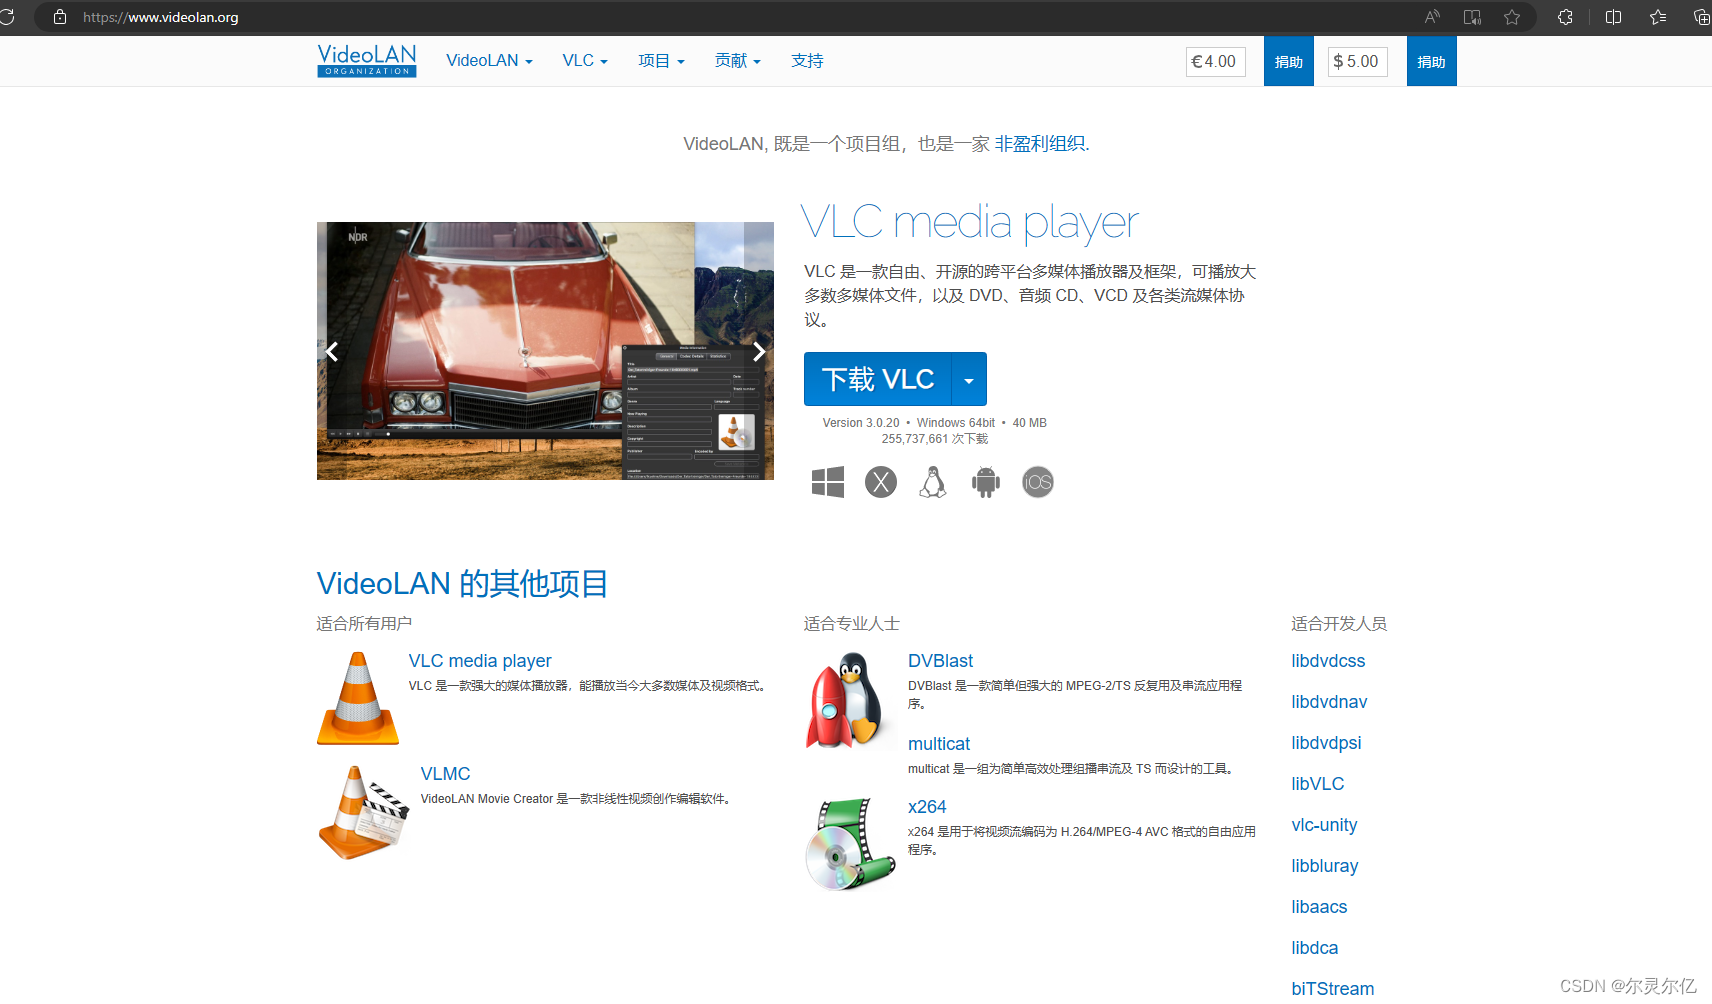Expand the 项目 navigation menu

[x=661, y=61]
